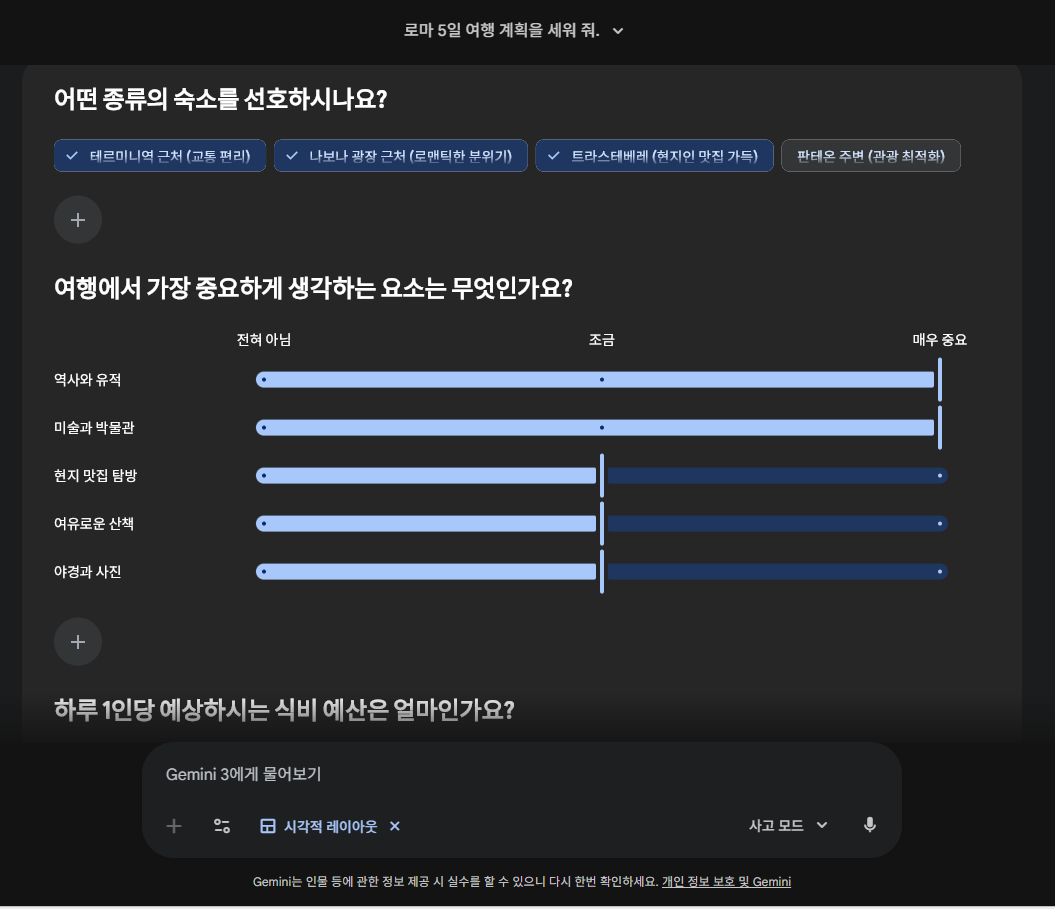Screen dimensions: 1055x909
Task: Select the 판테온 주변 (관광 최적화) option
Action: 870,155
